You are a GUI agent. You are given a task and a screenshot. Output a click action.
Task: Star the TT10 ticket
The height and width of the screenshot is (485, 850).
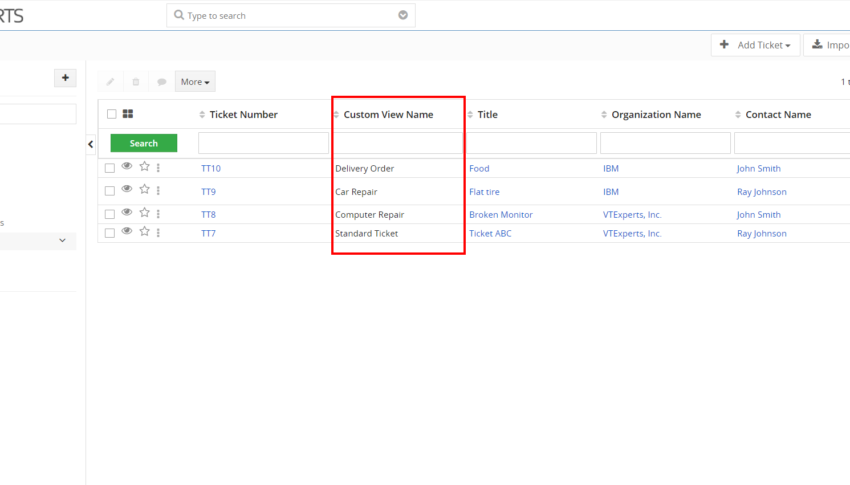click(144, 166)
